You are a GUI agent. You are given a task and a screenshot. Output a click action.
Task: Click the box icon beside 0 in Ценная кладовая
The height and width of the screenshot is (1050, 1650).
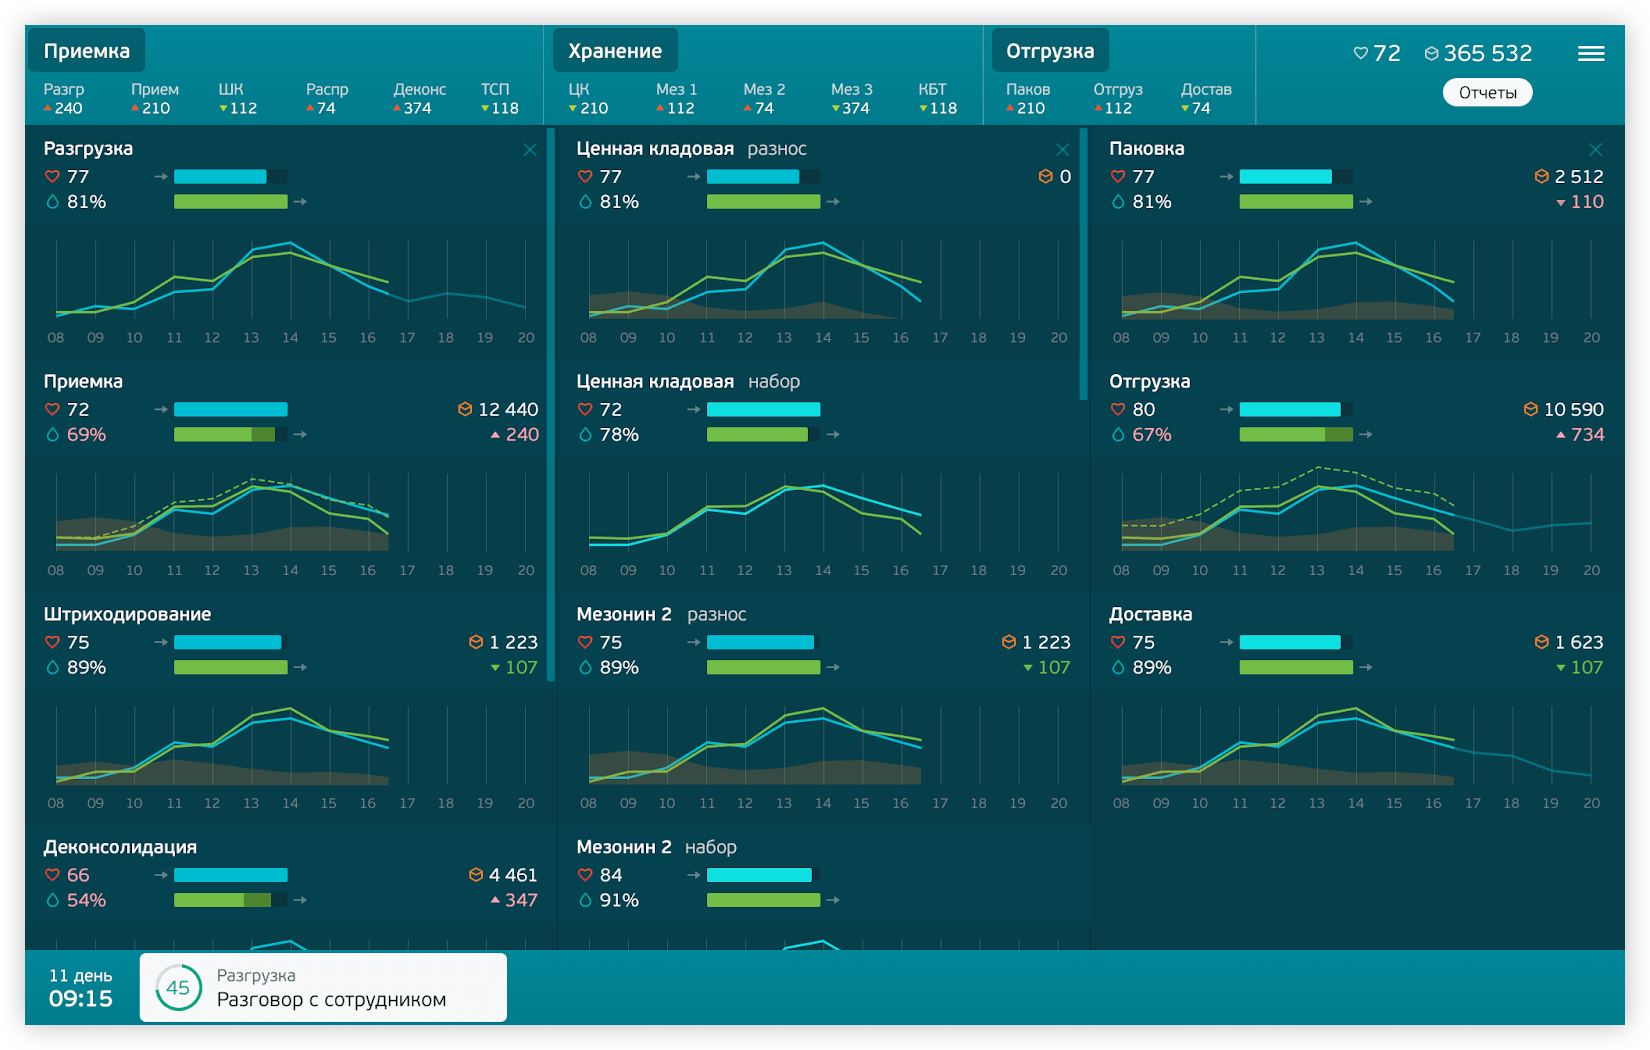pyautogui.click(x=1045, y=176)
